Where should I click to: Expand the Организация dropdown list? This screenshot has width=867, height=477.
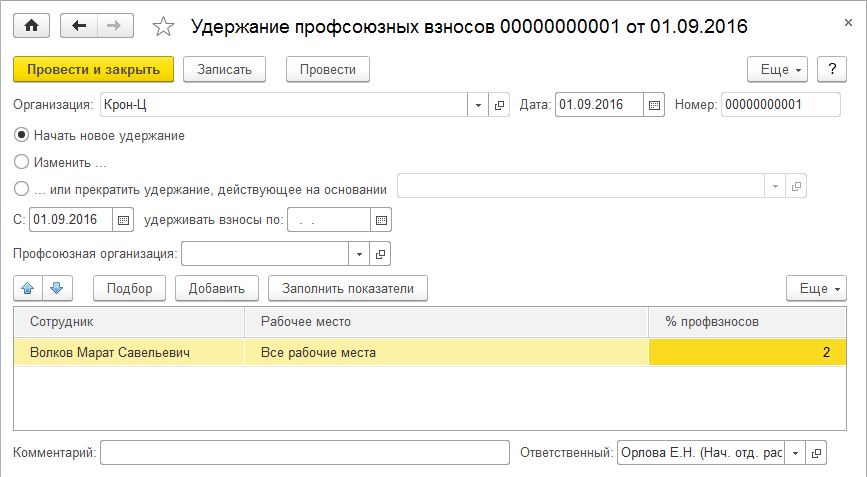click(x=478, y=104)
